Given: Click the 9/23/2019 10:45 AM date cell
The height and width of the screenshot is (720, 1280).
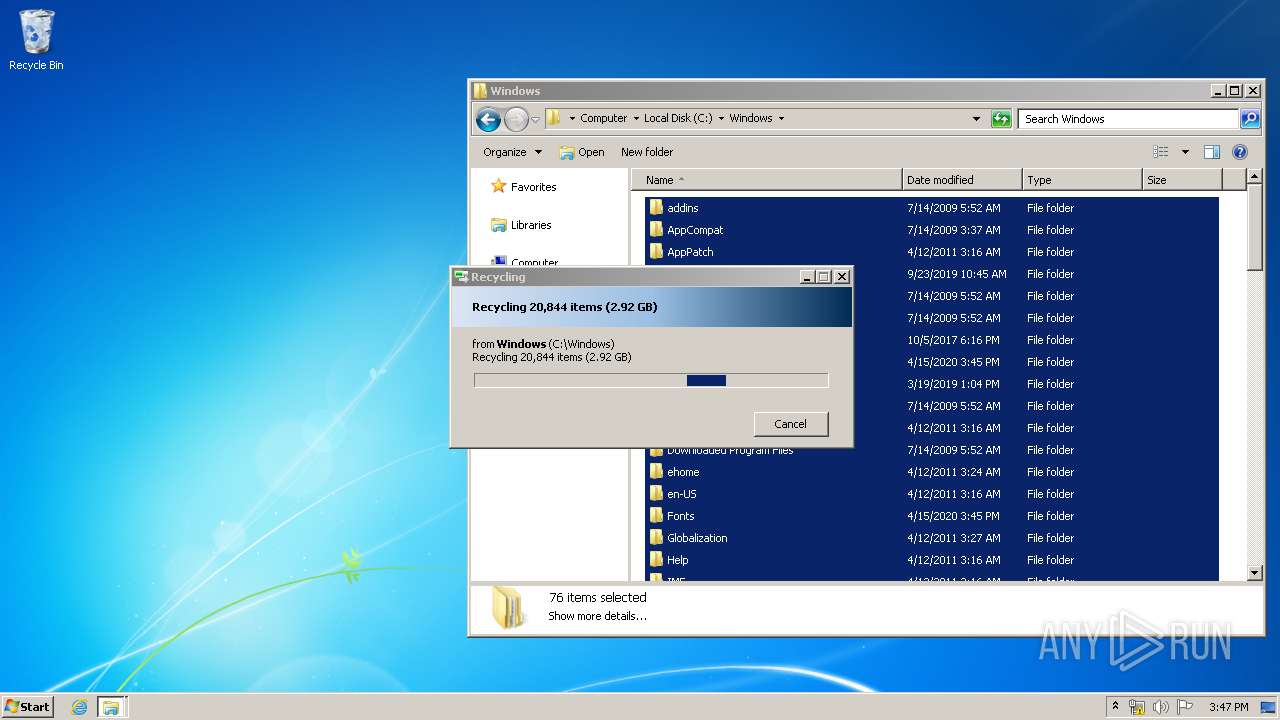Looking at the screenshot, I should (x=957, y=274).
